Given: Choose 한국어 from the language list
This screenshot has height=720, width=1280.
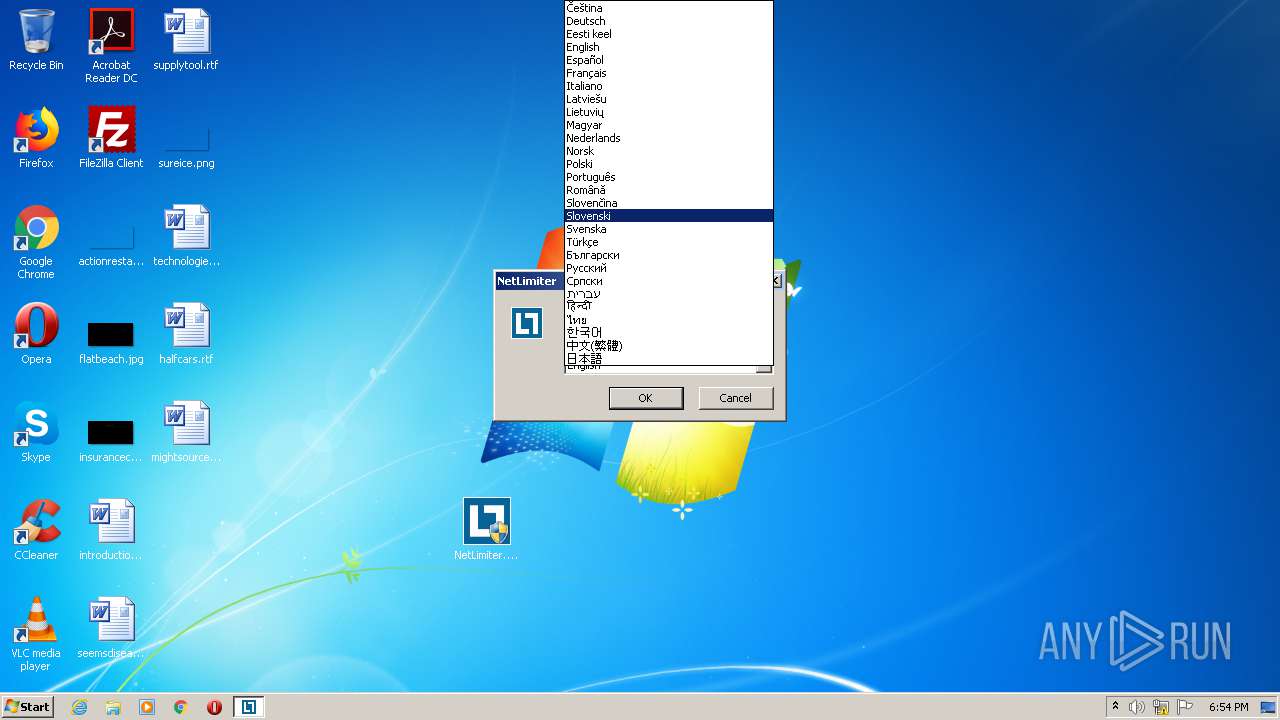Looking at the screenshot, I should point(669,332).
